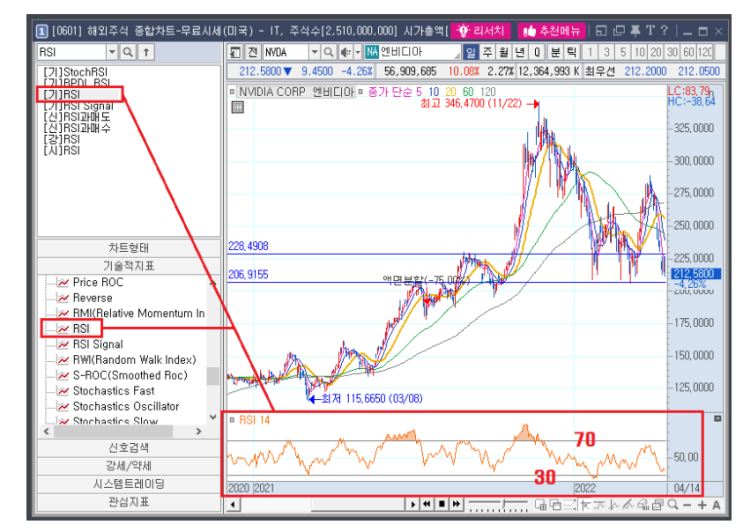Click the chart zoom-in plus icon
Screen dimensions: 743x532
[702, 505]
